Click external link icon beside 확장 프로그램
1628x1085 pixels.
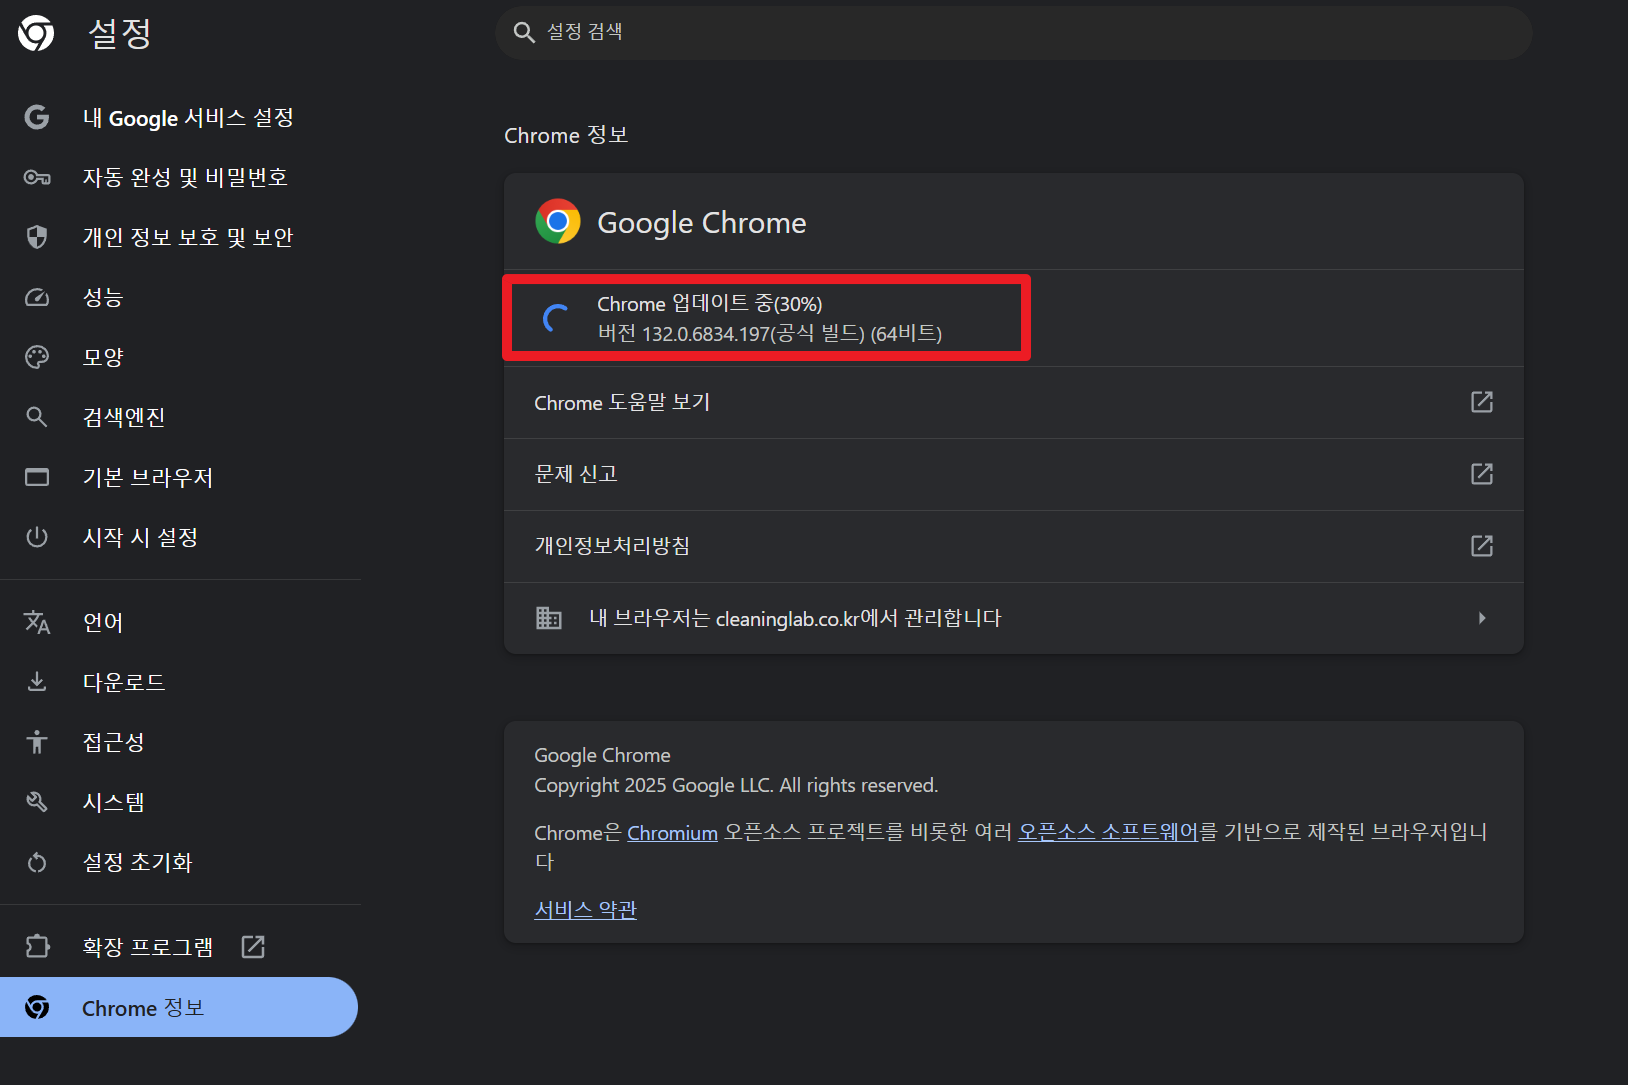point(253,946)
